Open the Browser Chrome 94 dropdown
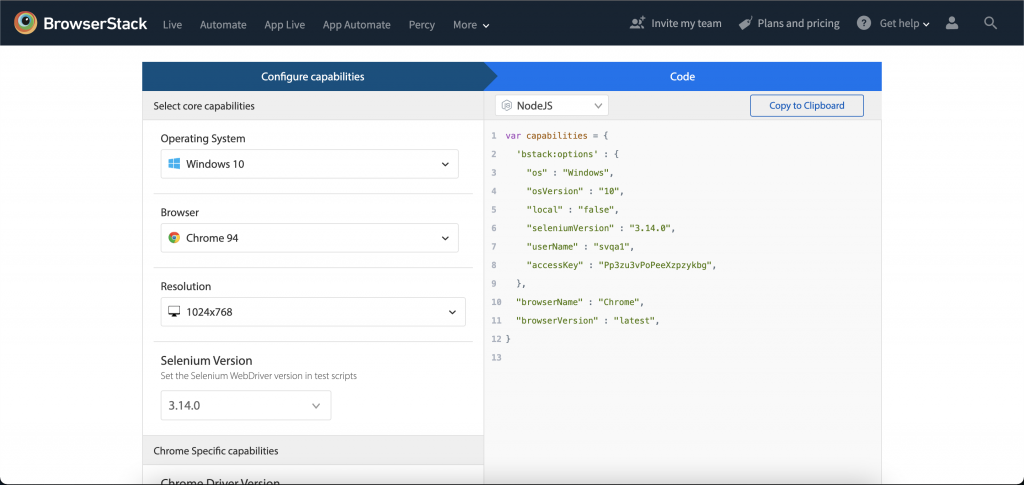The image size is (1024, 485). point(445,238)
